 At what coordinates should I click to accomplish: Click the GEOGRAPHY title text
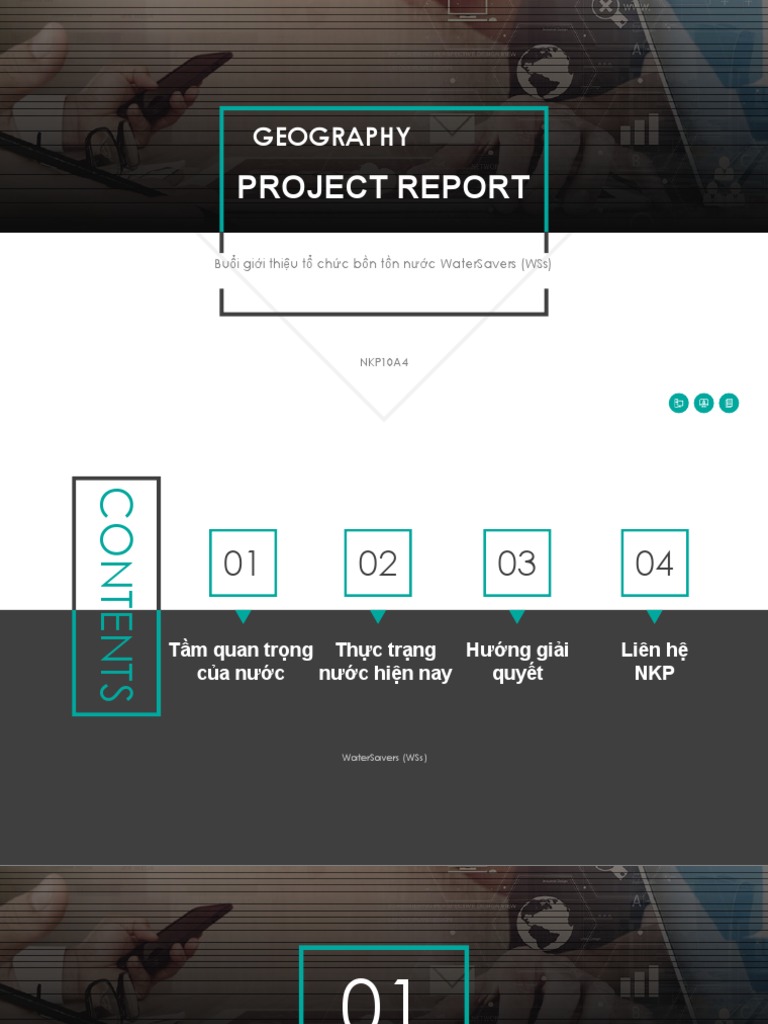(x=332, y=136)
